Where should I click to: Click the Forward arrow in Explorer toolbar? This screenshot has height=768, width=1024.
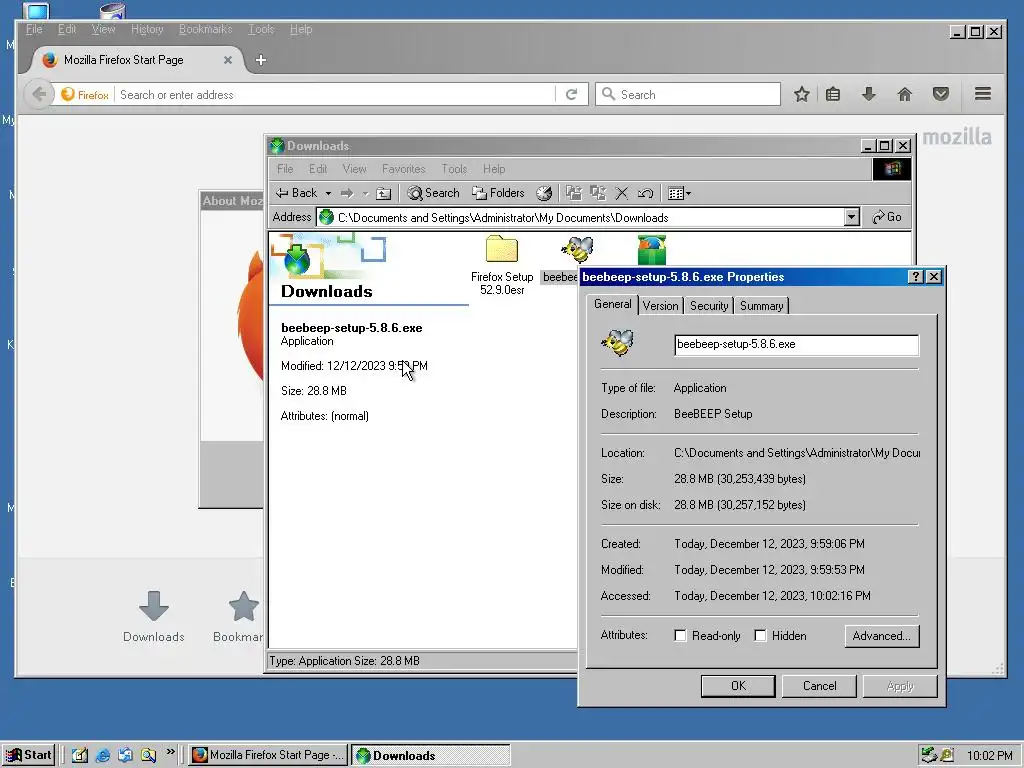(x=347, y=193)
